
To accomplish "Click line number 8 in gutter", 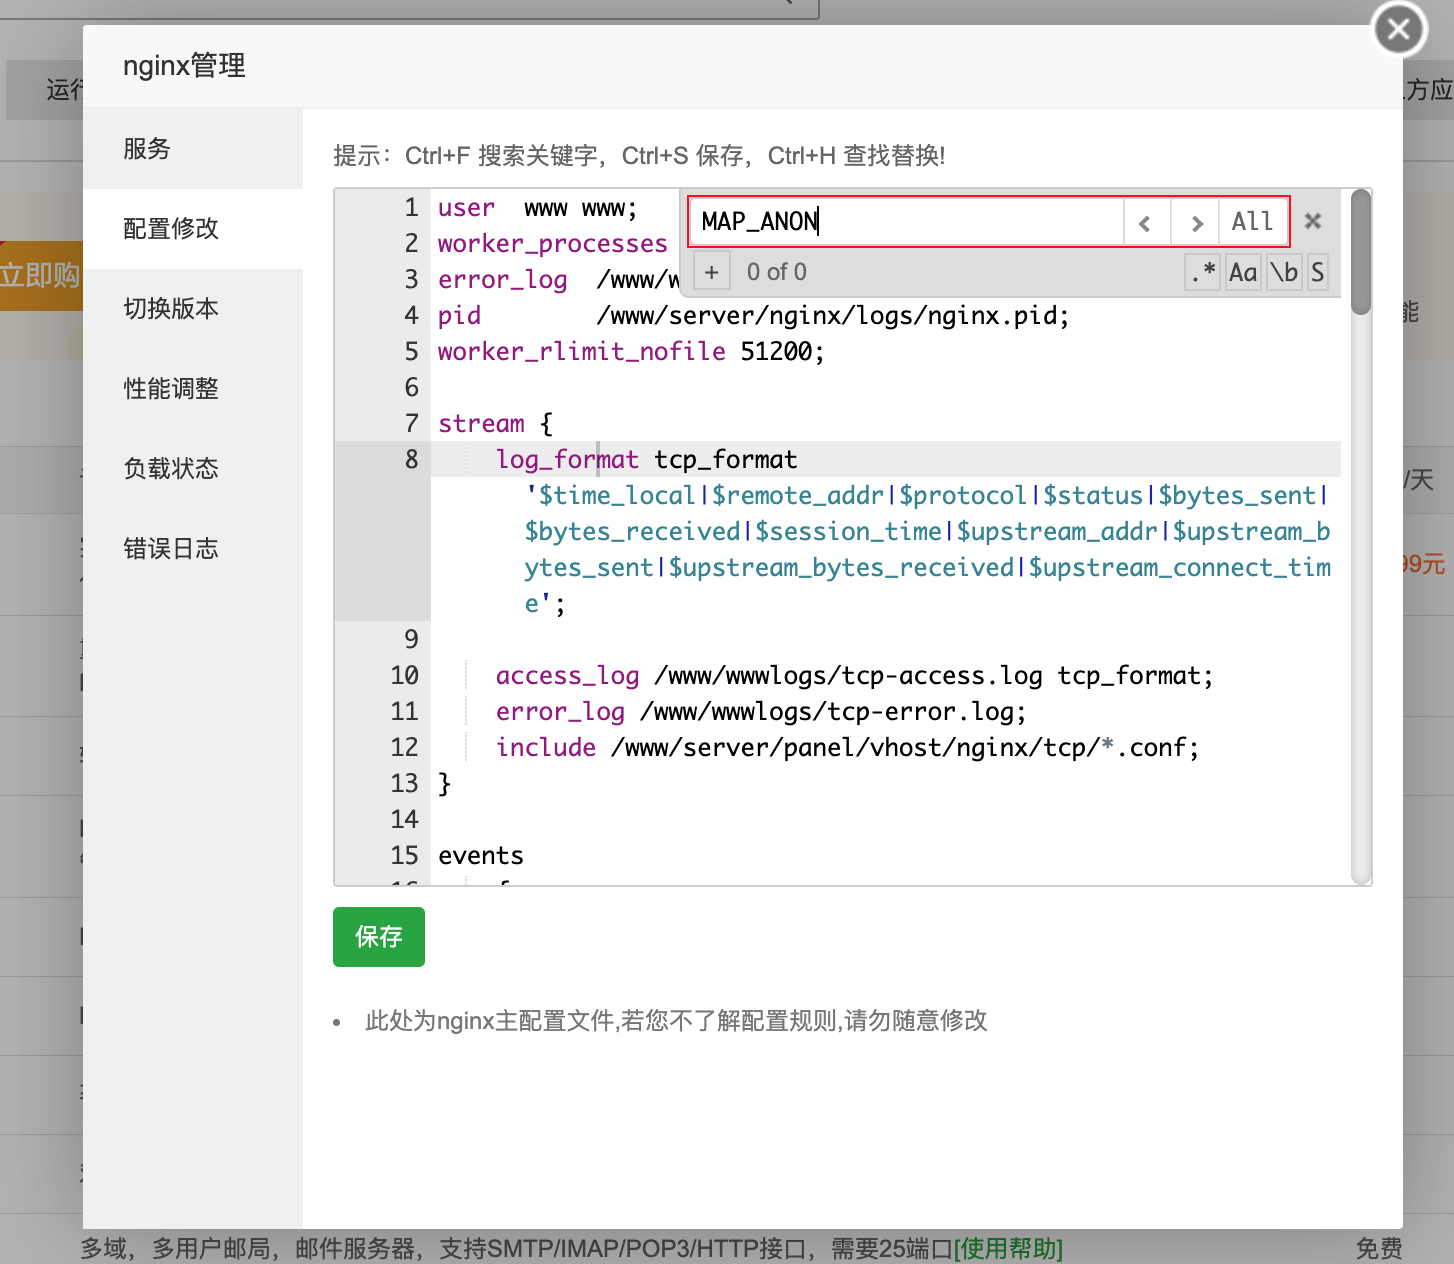I will coord(412,460).
